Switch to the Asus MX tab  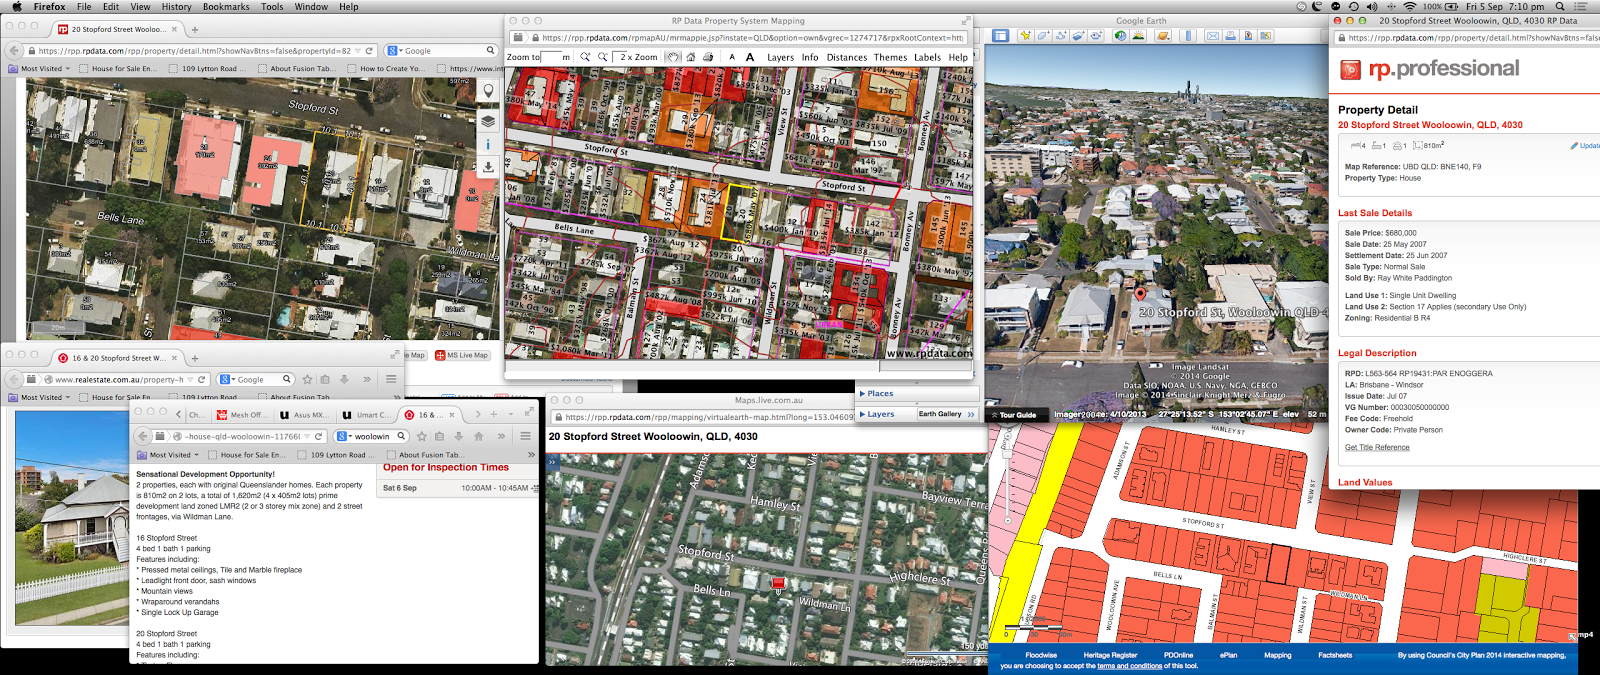point(304,414)
